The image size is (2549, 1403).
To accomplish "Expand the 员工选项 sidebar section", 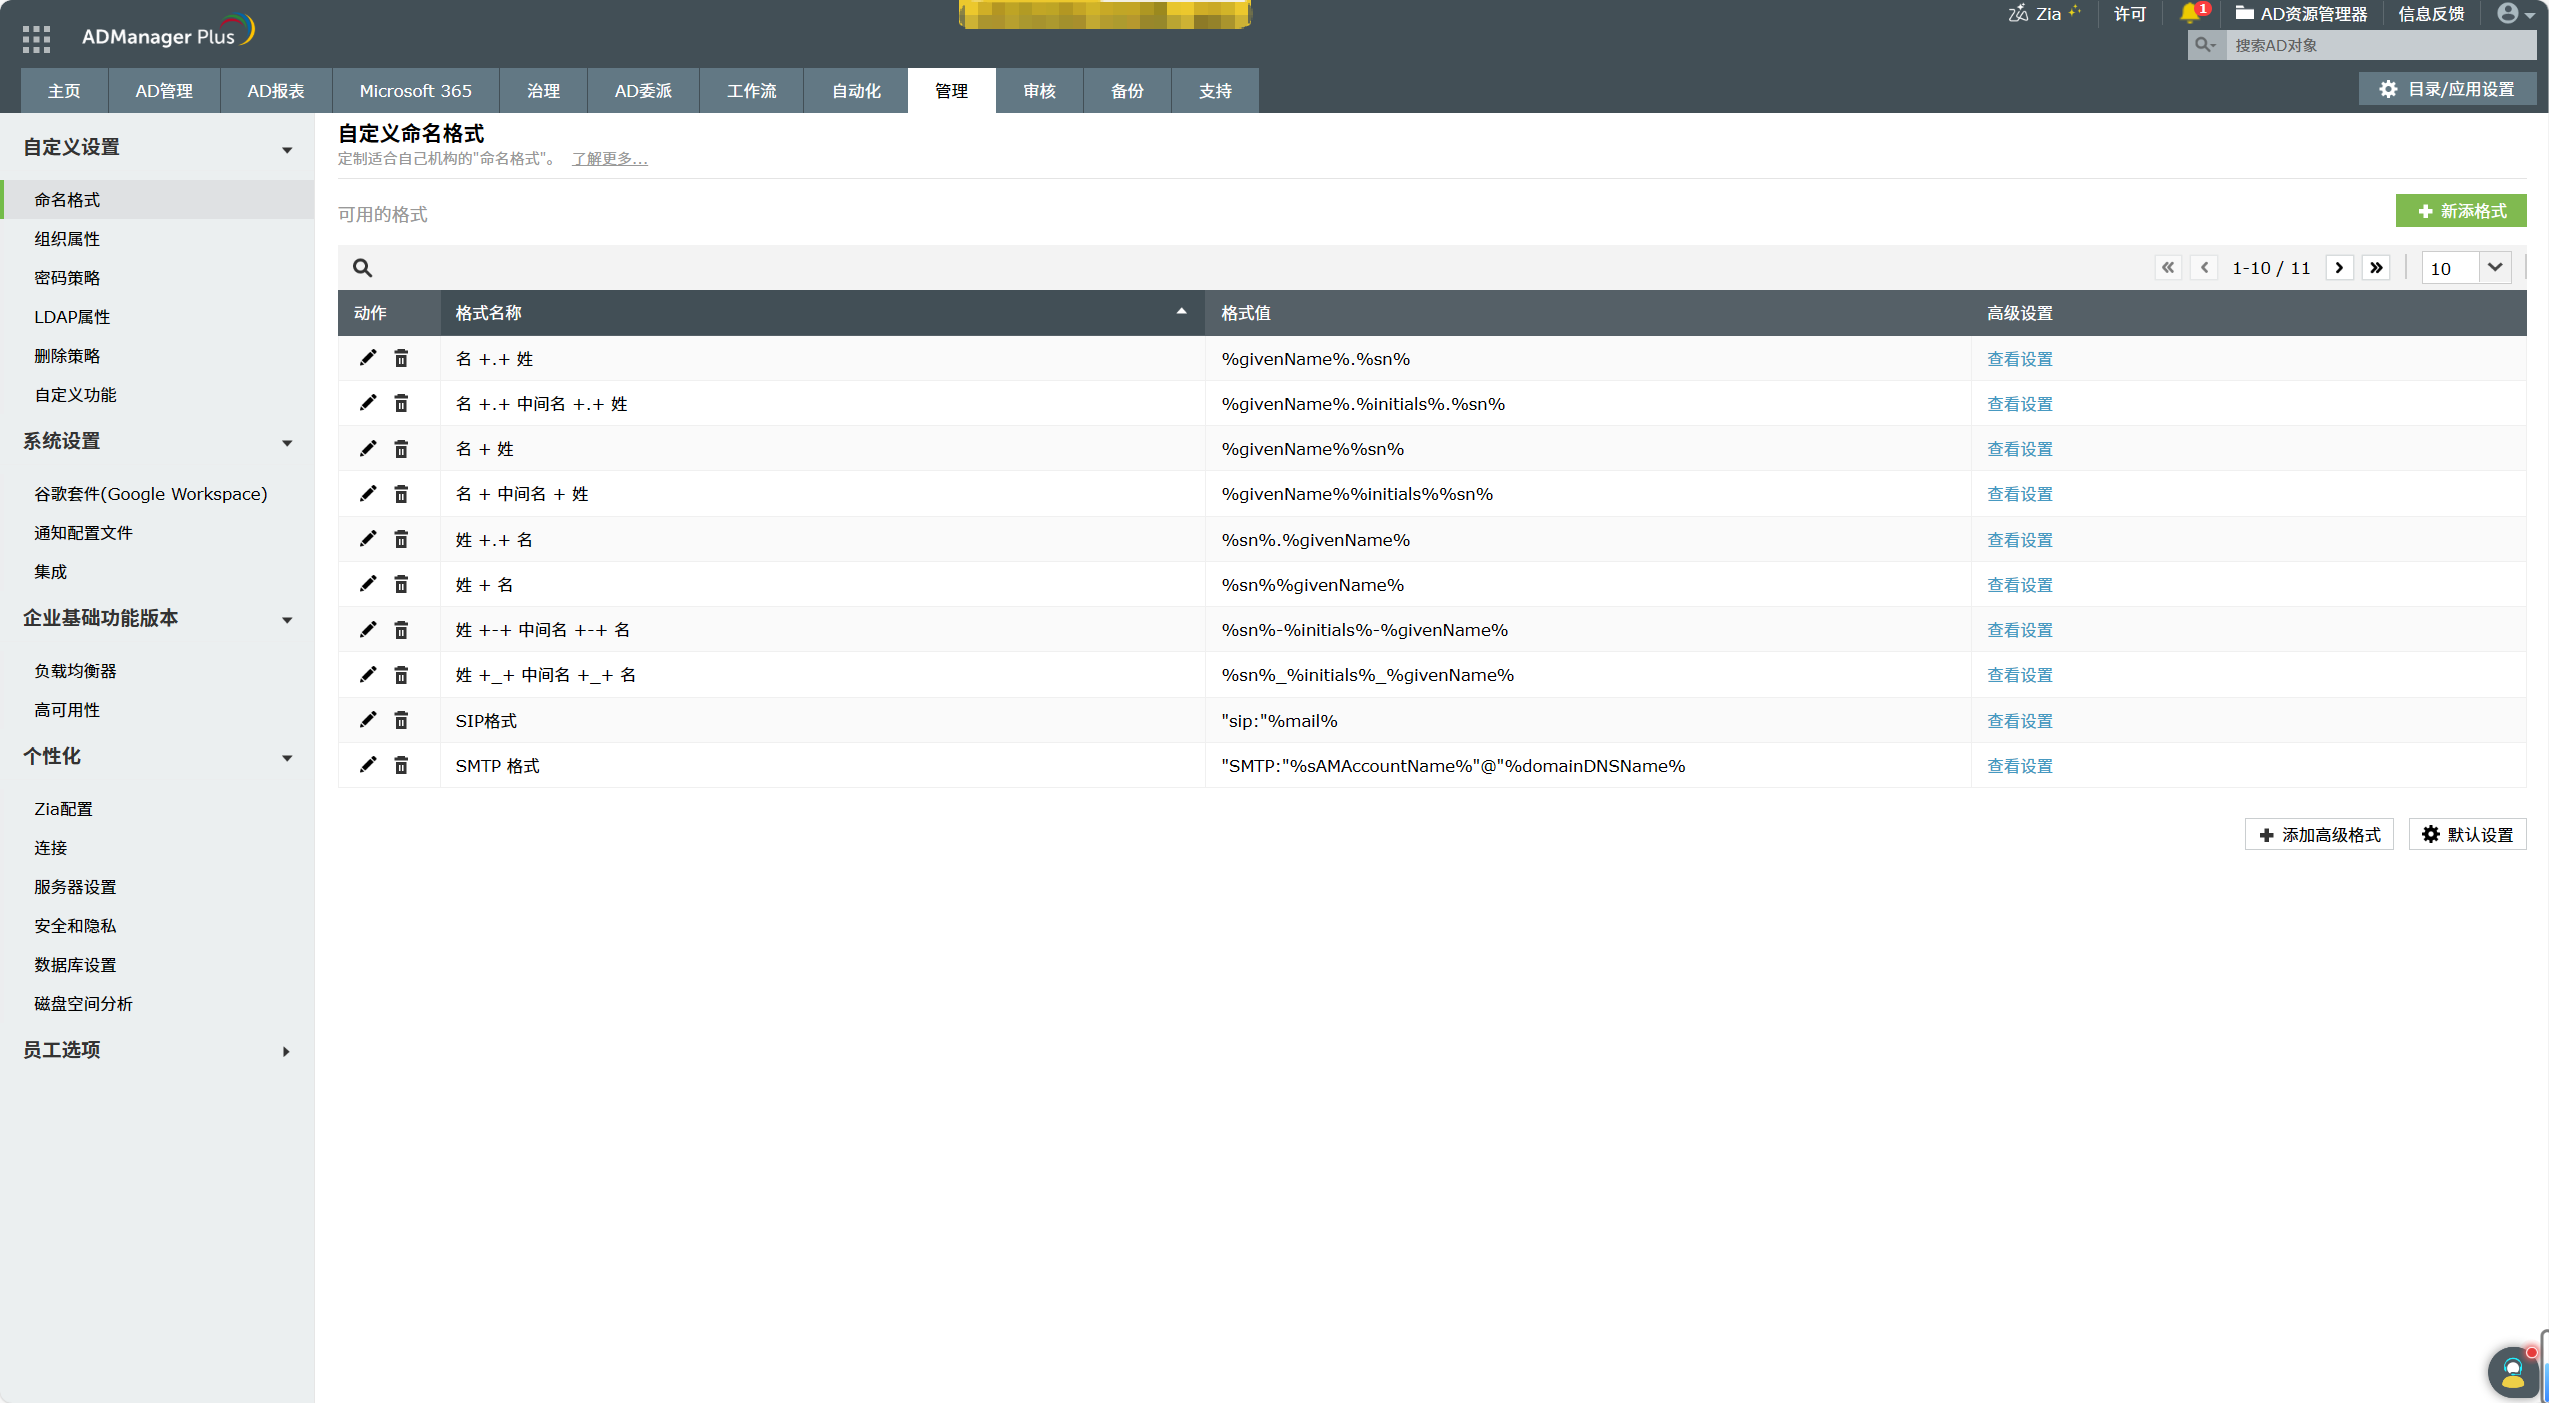I will tap(285, 1051).
